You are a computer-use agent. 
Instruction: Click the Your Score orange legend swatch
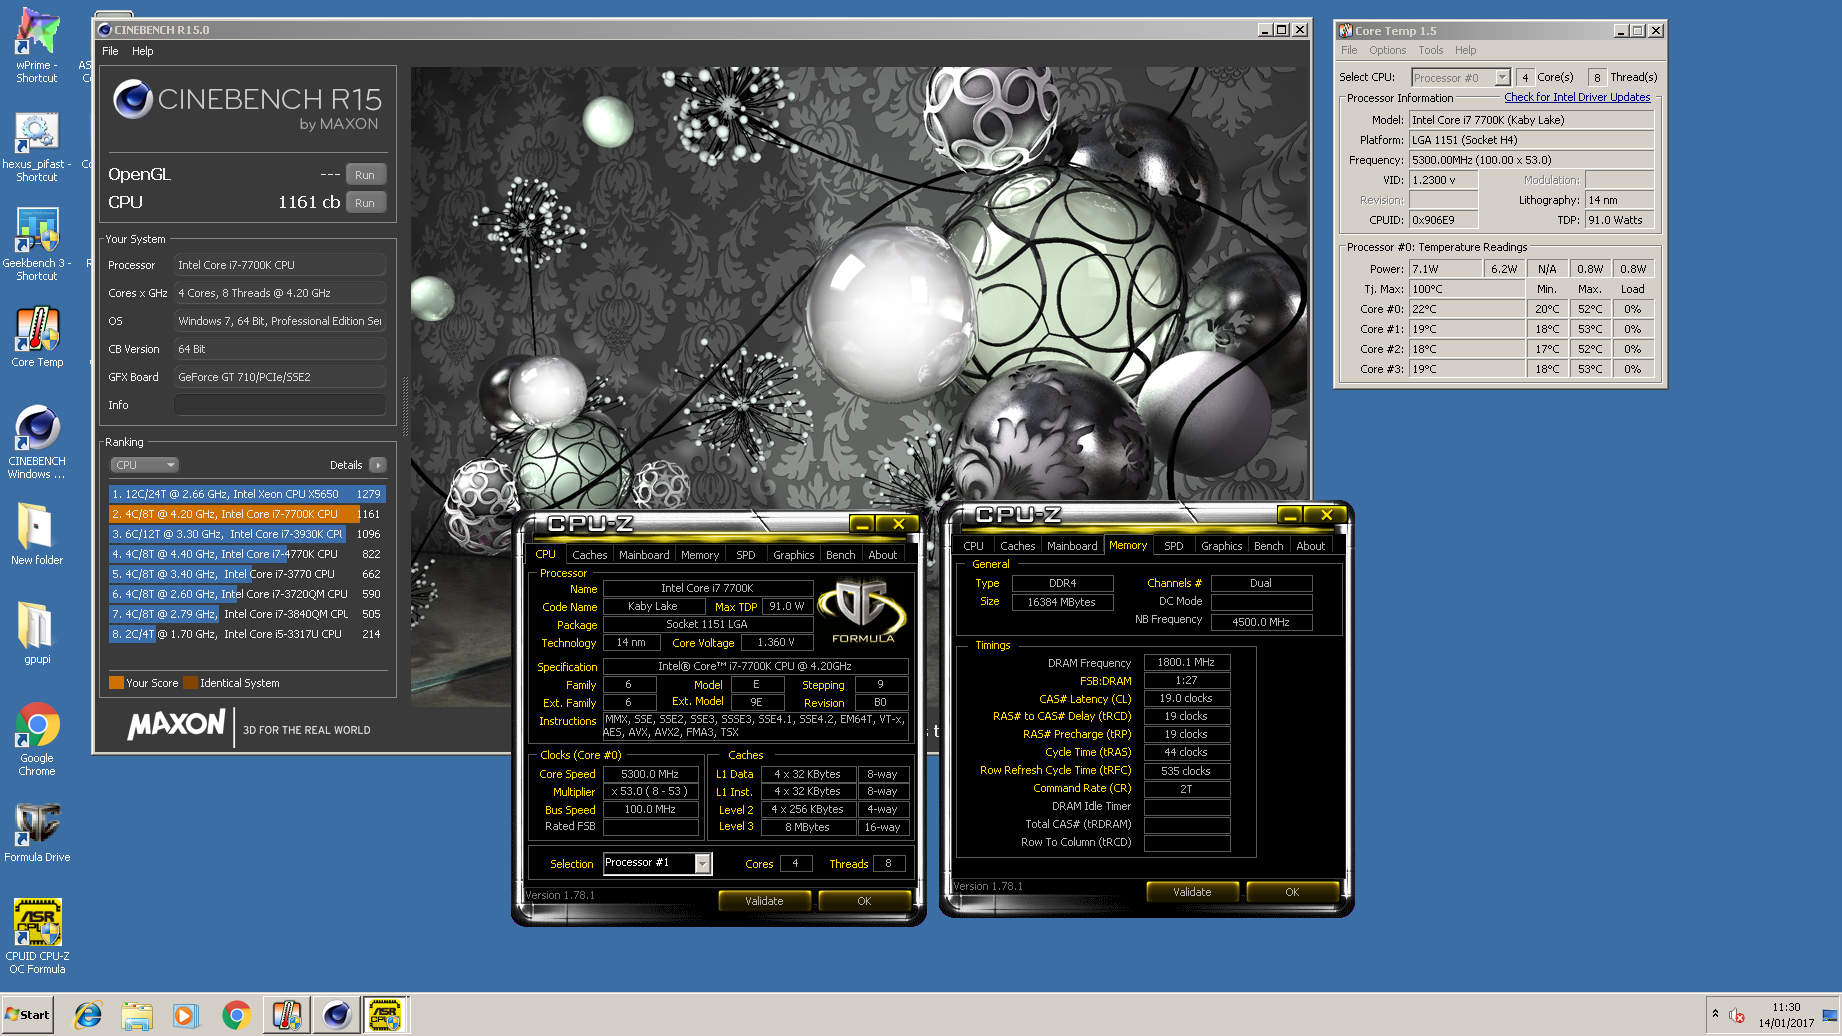(x=116, y=683)
